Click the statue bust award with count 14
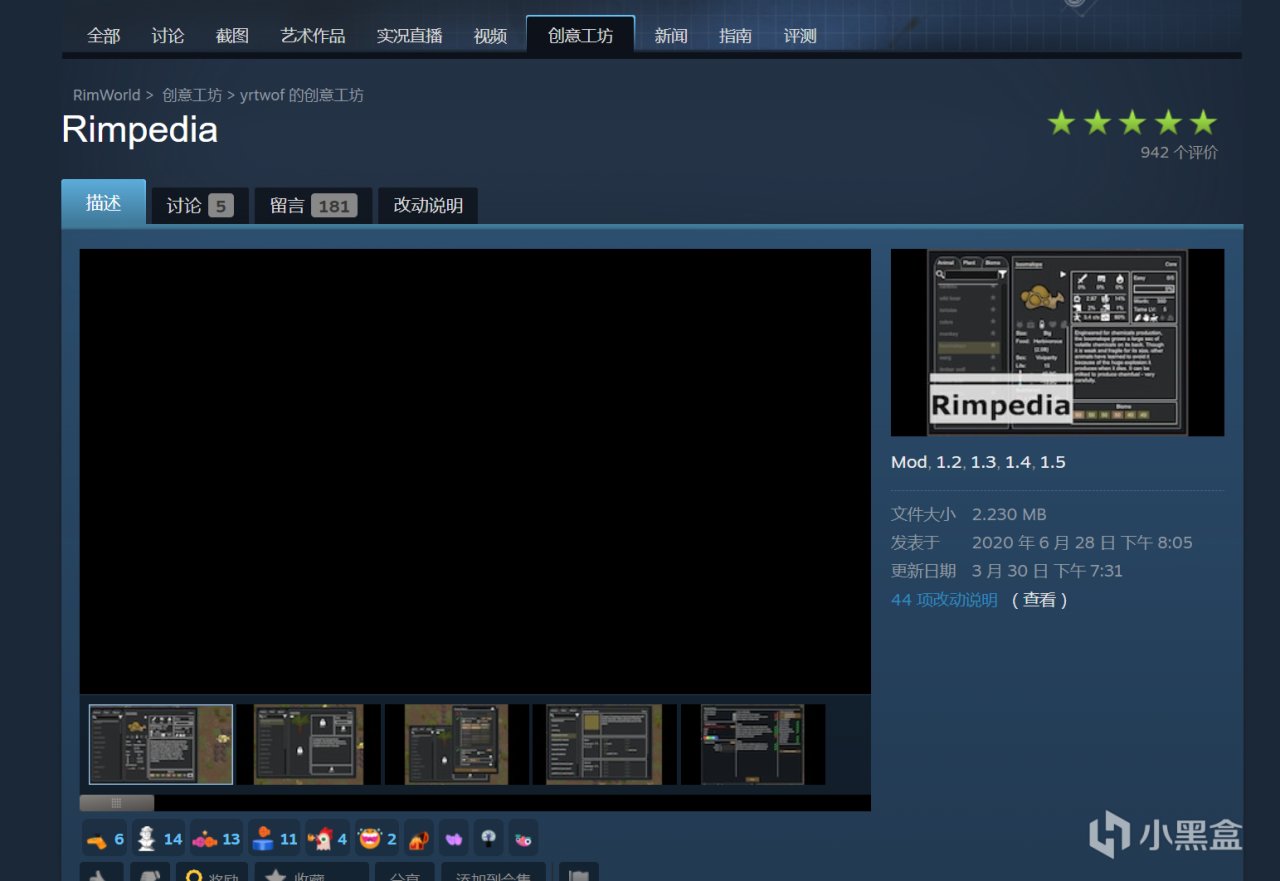1280x881 pixels. [x=160, y=838]
